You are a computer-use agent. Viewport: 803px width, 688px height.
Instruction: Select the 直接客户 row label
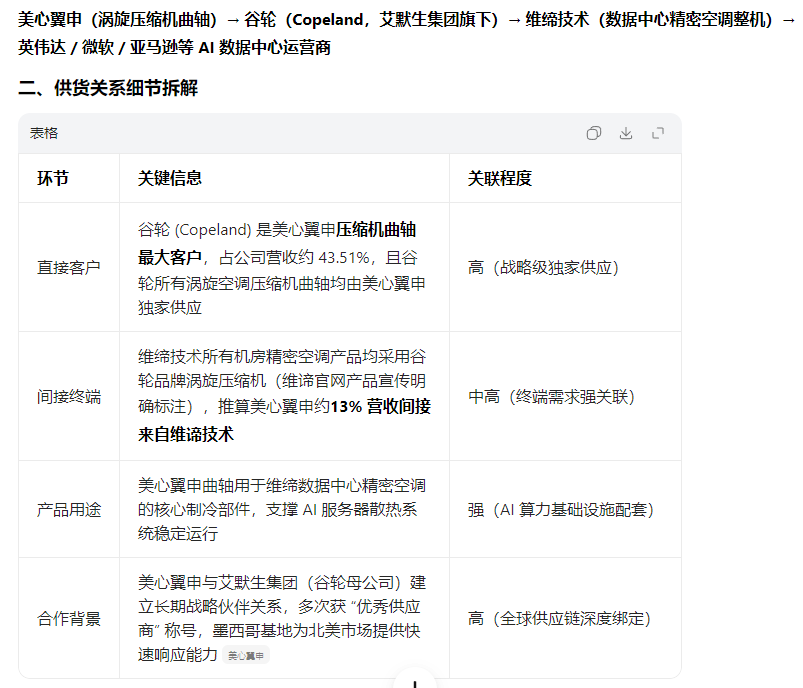[69, 267]
